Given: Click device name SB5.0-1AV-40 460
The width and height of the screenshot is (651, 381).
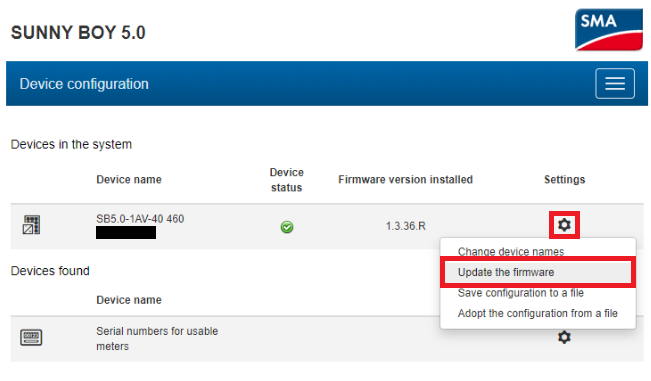Looking at the screenshot, I should 140,219.
